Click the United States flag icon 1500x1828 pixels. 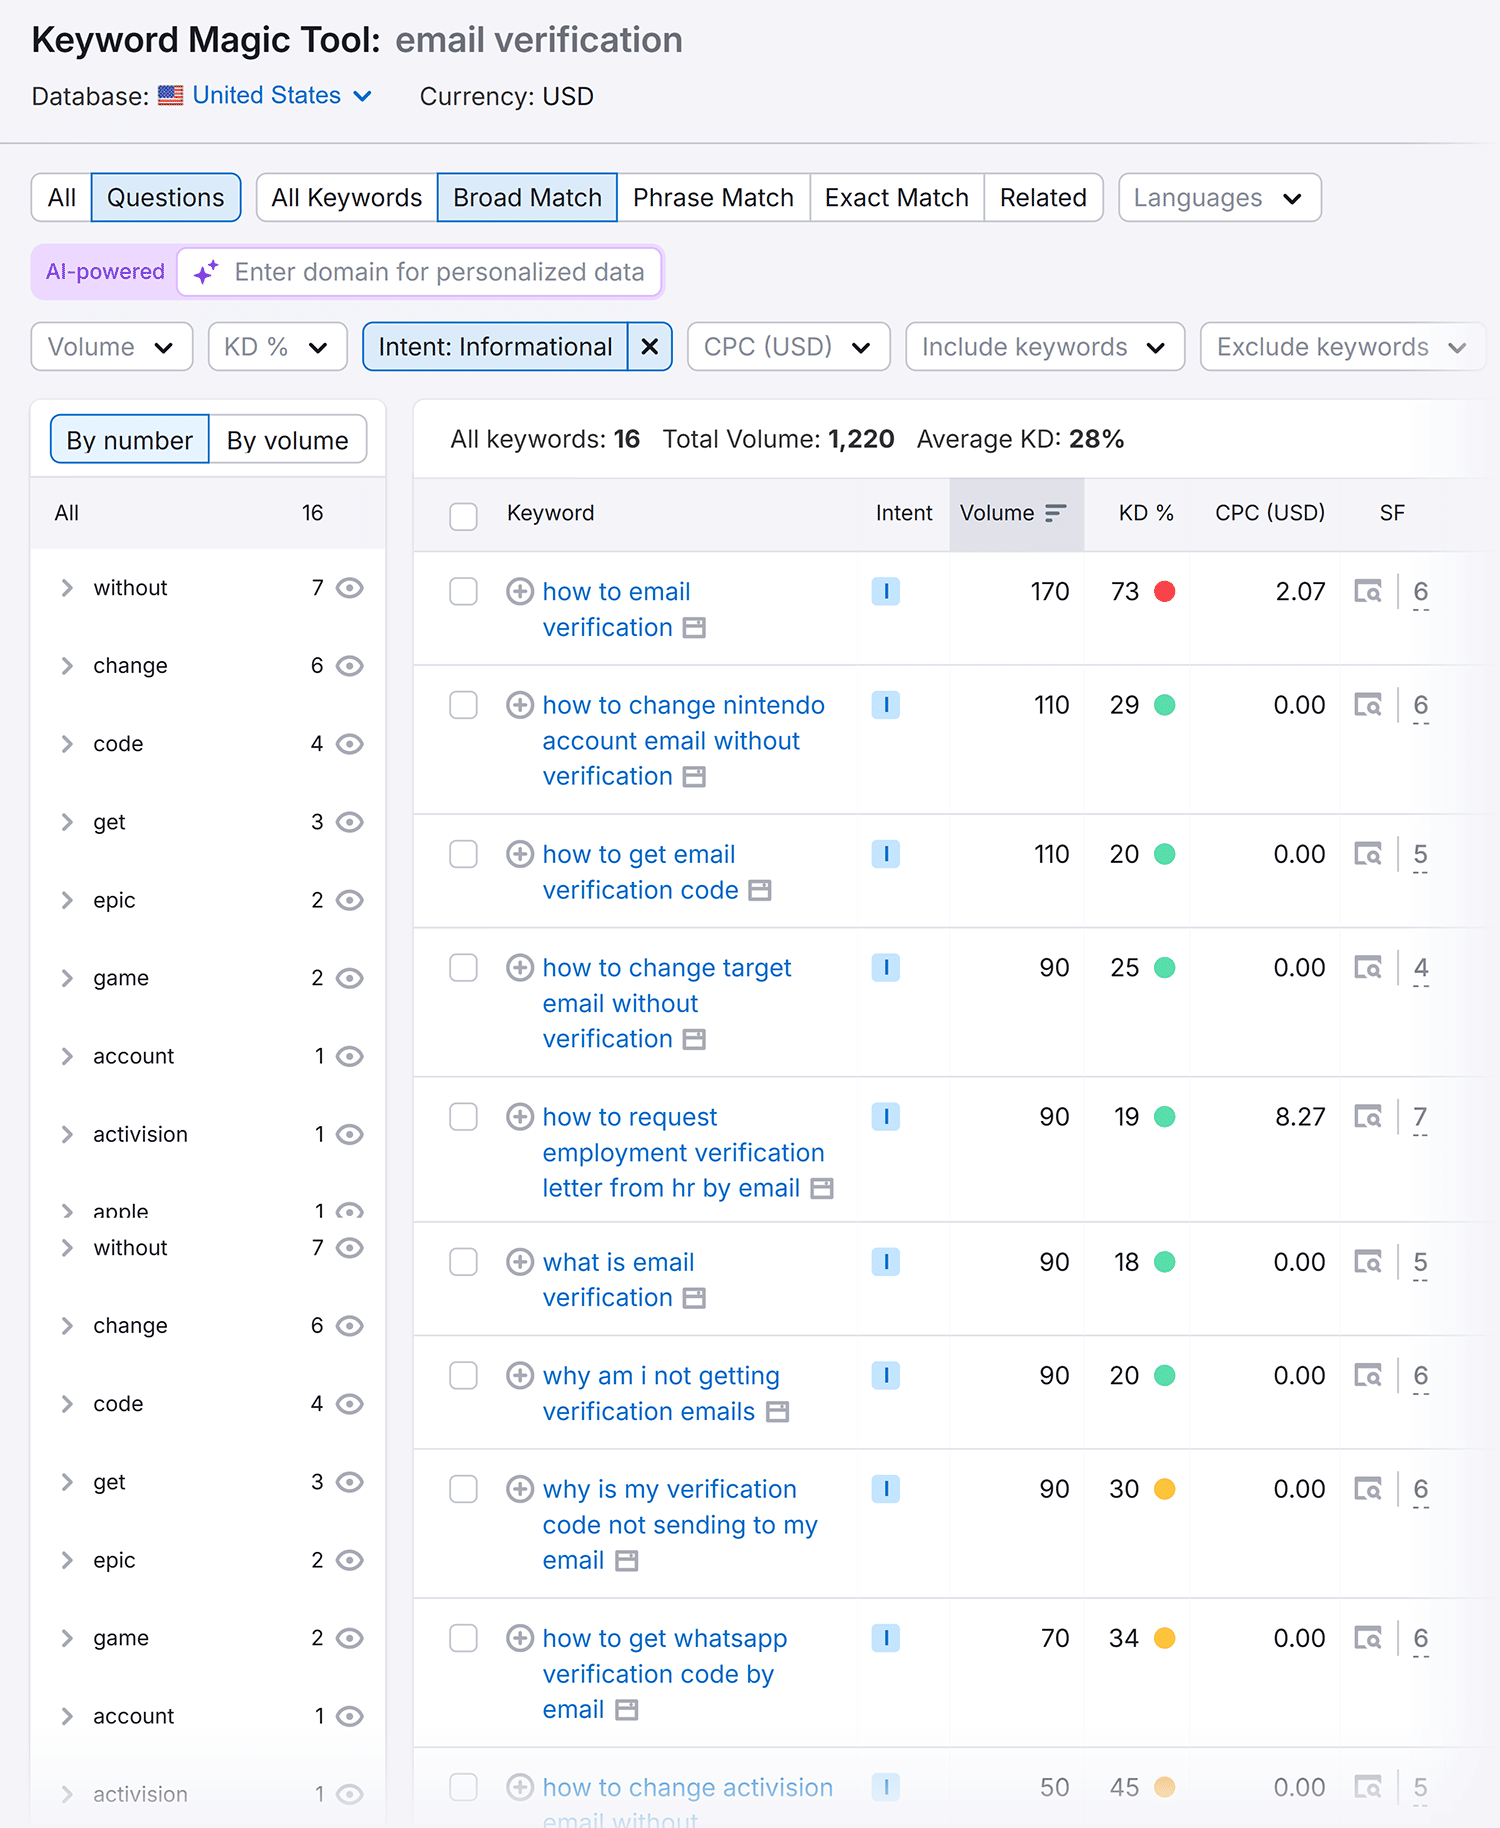coord(171,96)
